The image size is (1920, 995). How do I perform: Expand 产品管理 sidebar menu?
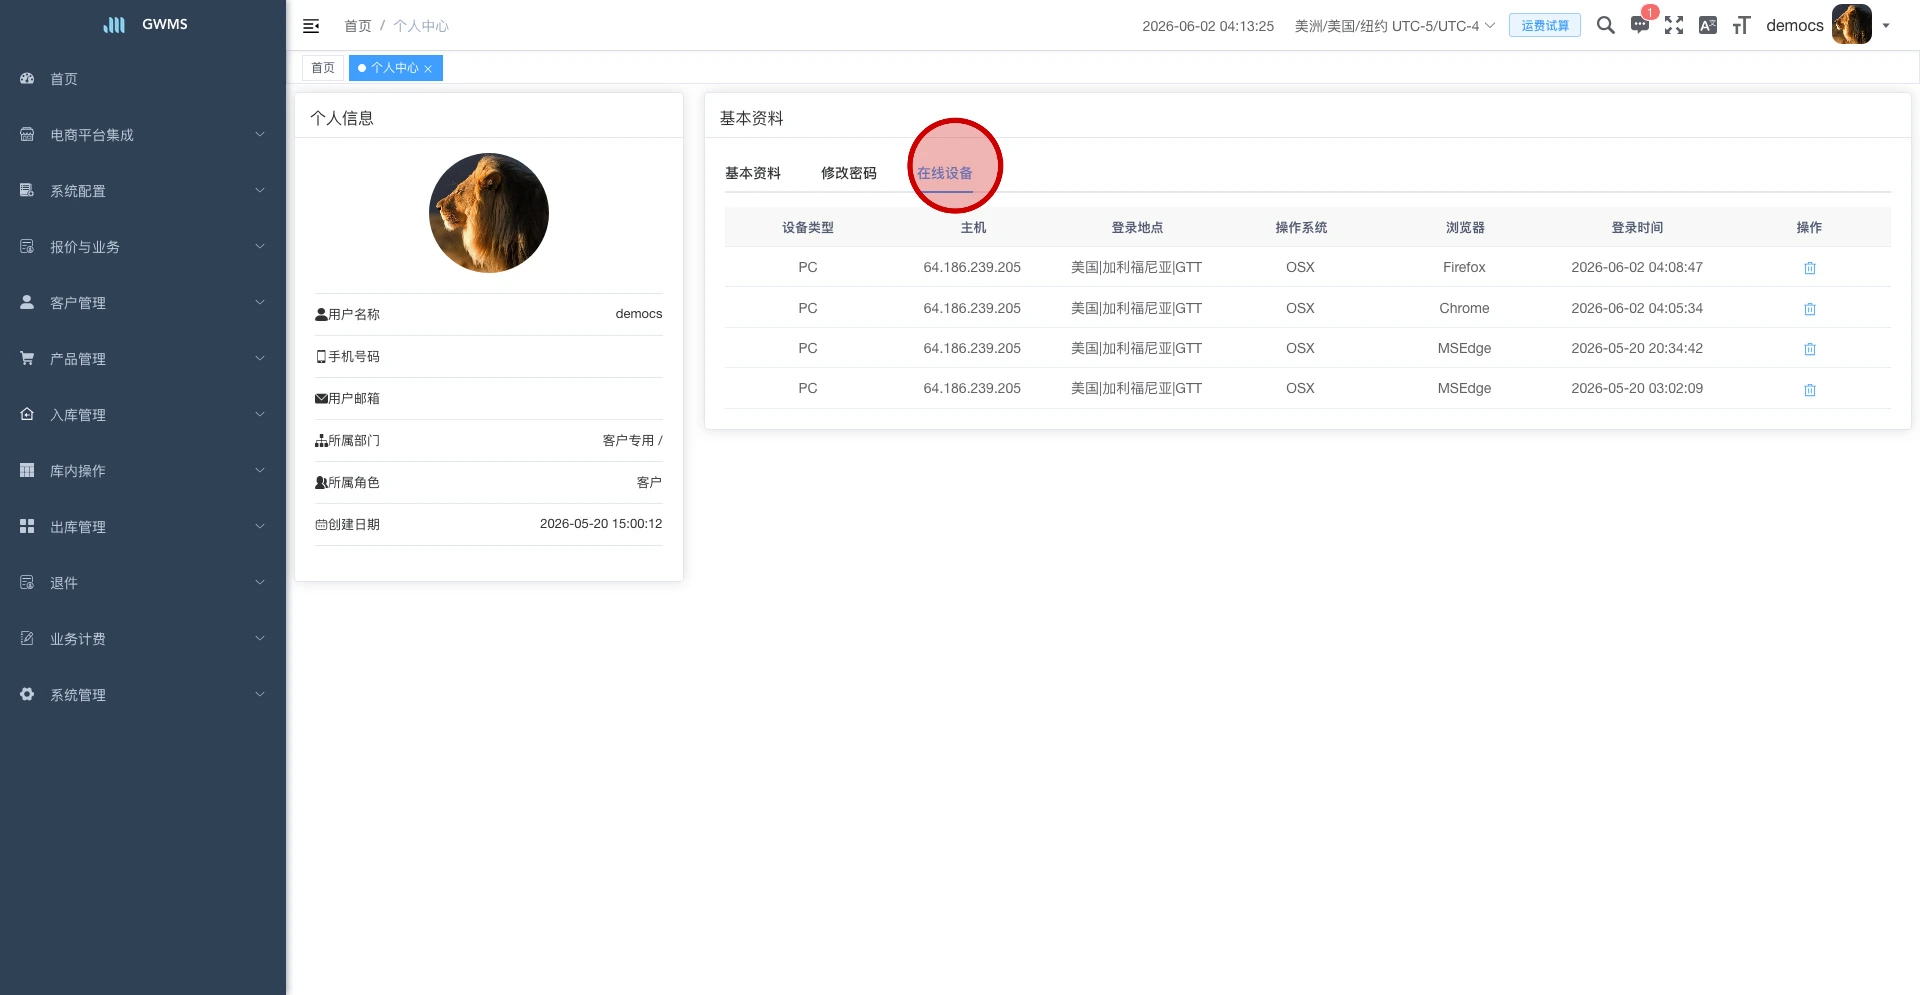143,359
